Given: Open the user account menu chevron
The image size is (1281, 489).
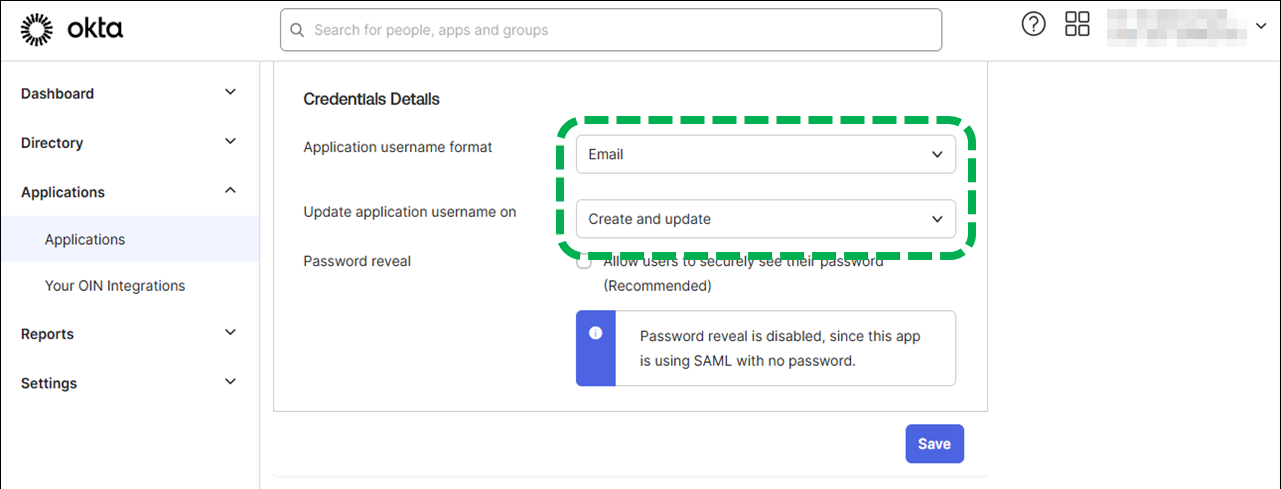Looking at the screenshot, I should (x=1259, y=26).
